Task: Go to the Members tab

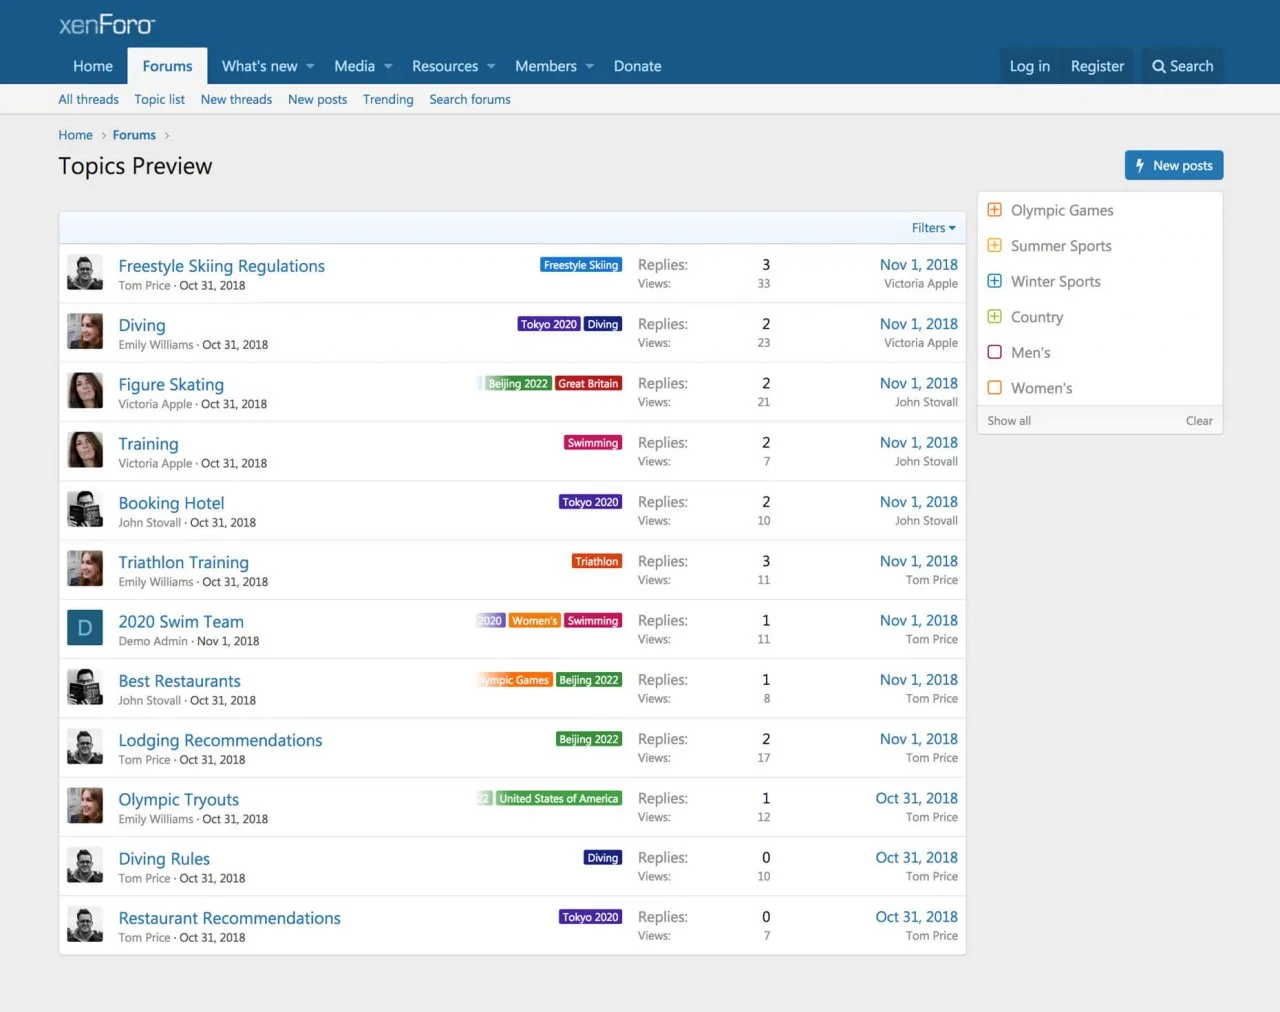Action: 545,67
